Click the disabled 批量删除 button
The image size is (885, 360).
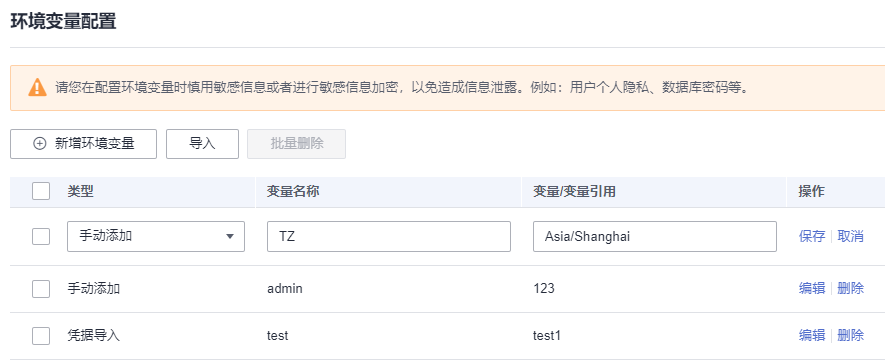click(296, 144)
